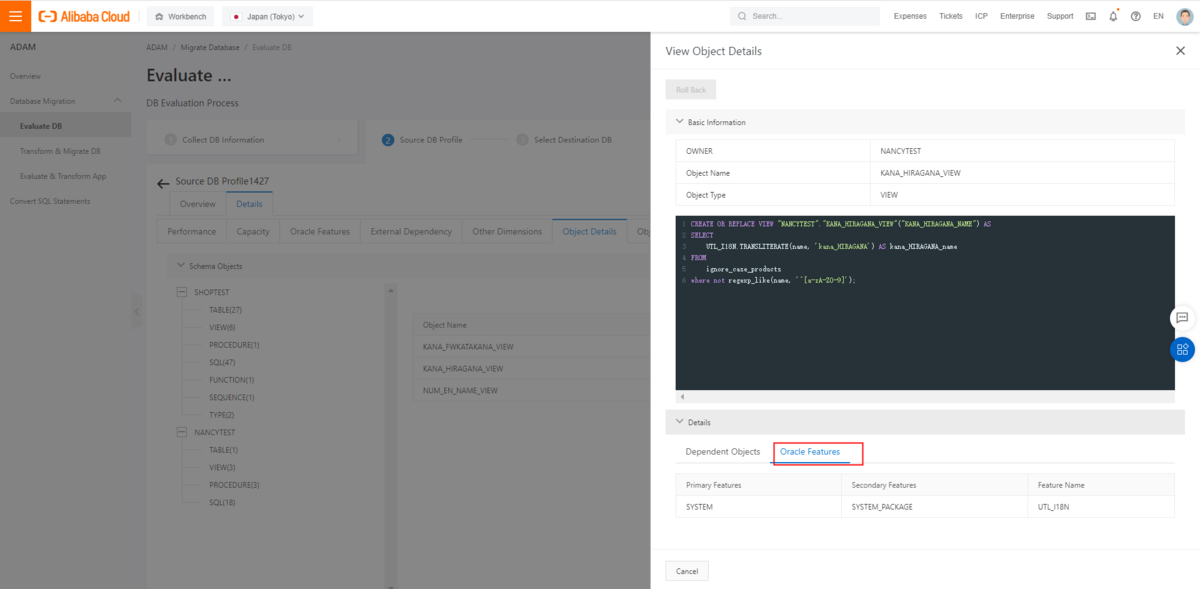Viewport: 1200px width, 589px height.
Task: Click the Cancel button
Action: 687,571
